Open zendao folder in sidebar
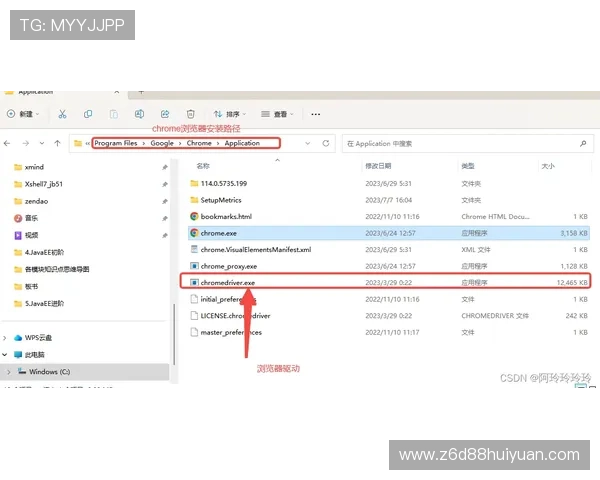The height and width of the screenshot is (480, 600). [36, 201]
